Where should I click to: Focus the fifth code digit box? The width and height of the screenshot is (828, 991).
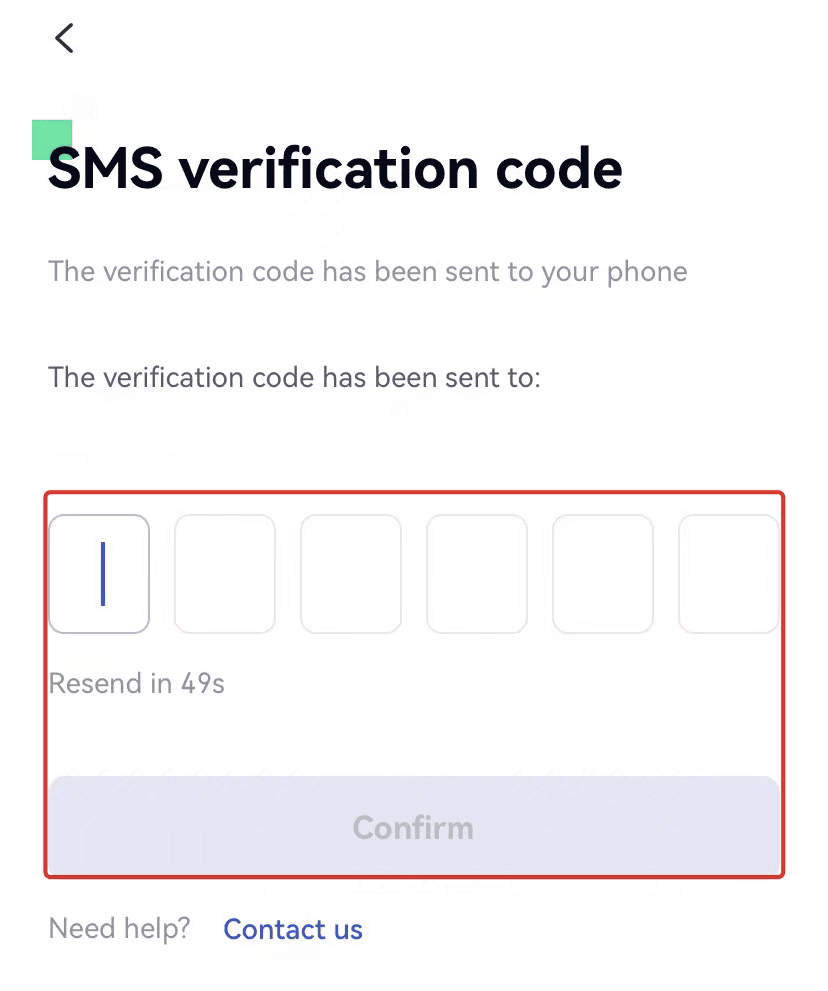[x=603, y=574]
